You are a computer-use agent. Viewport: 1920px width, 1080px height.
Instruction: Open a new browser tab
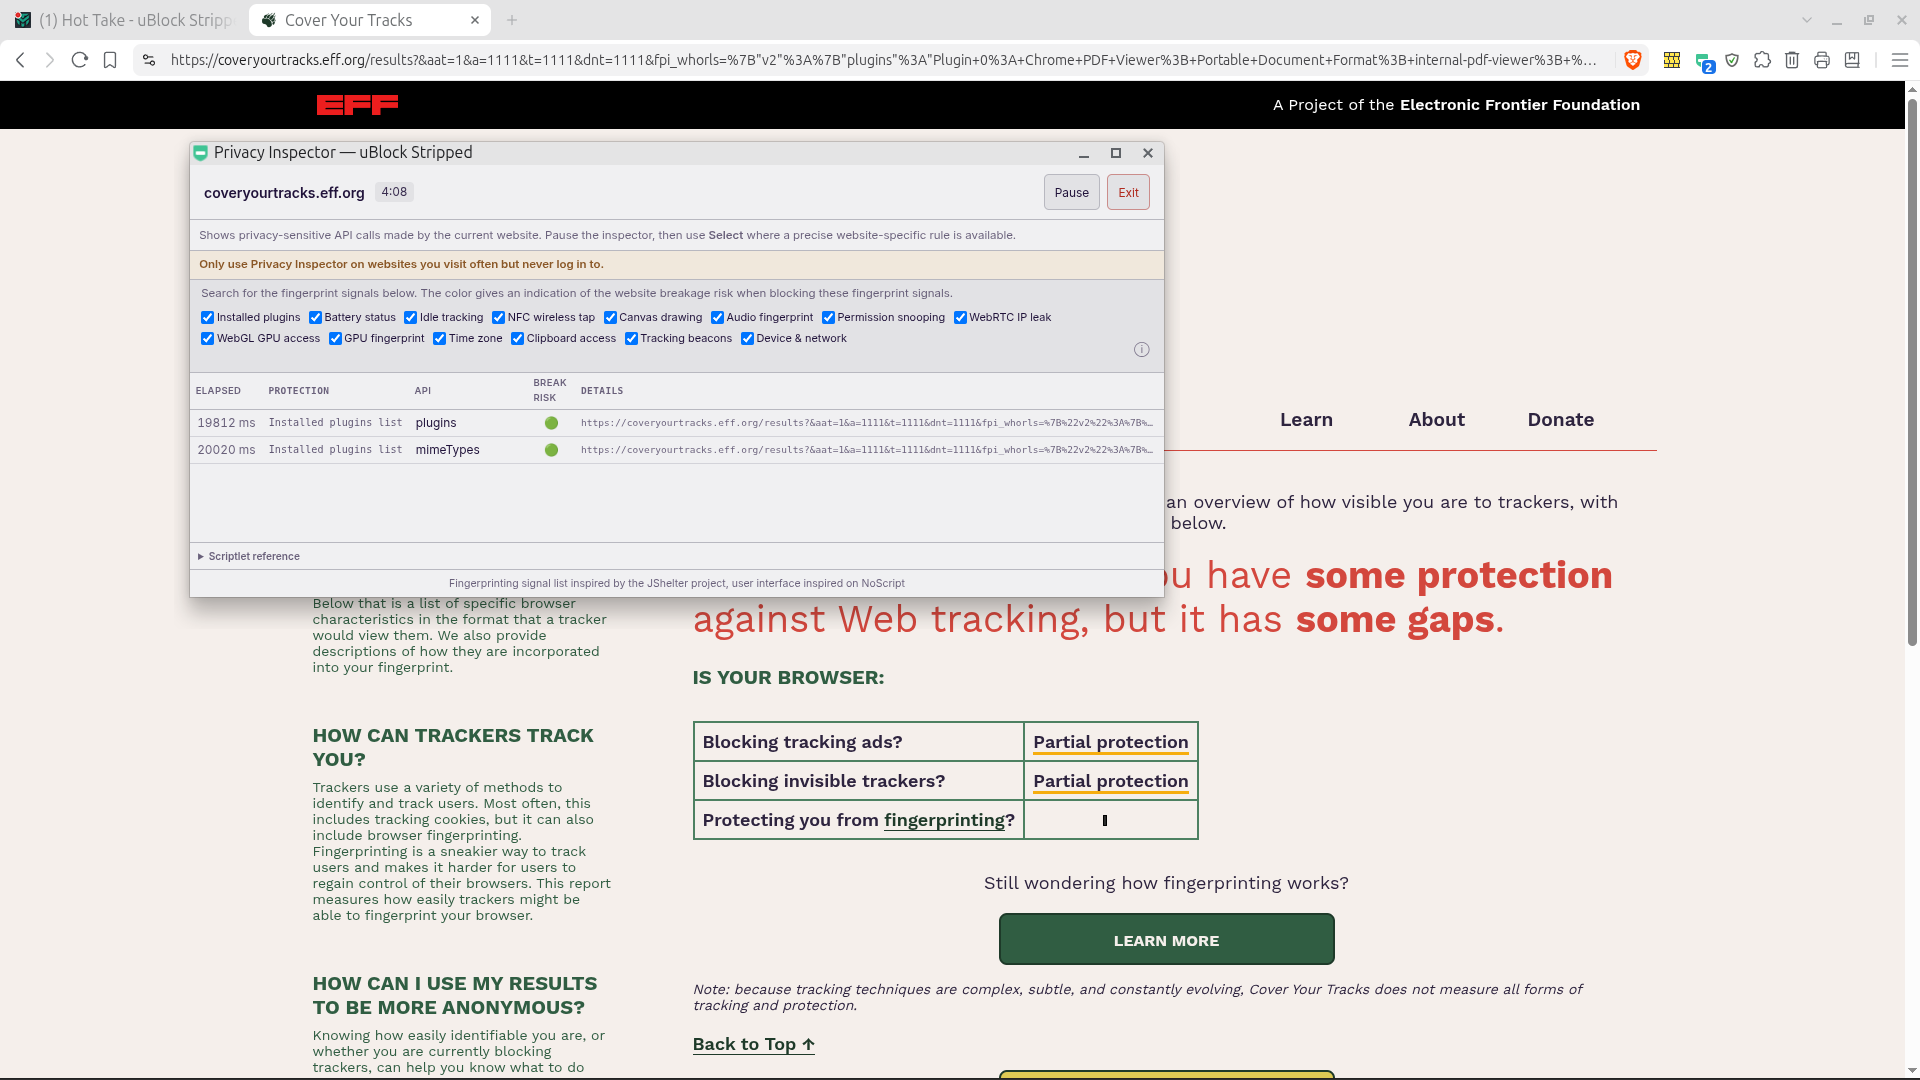pyautogui.click(x=512, y=20)
